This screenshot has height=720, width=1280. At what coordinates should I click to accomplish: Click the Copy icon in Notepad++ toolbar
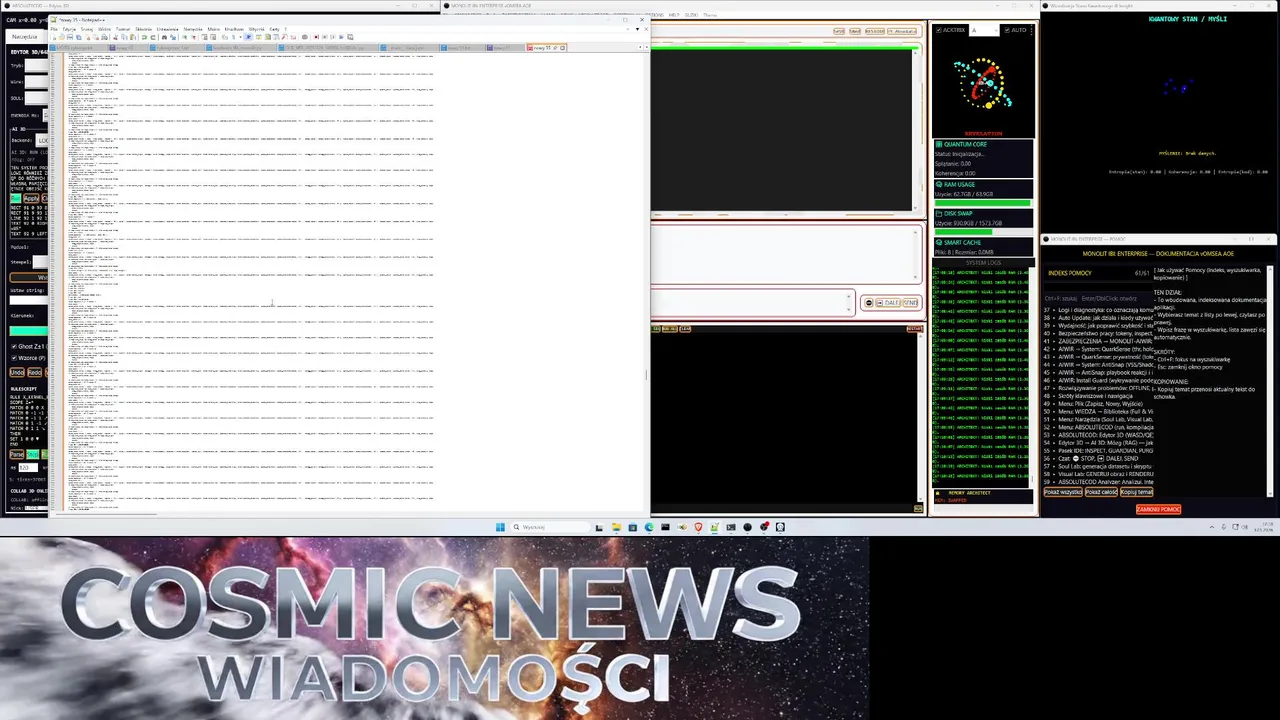click(x=124, y=37)
